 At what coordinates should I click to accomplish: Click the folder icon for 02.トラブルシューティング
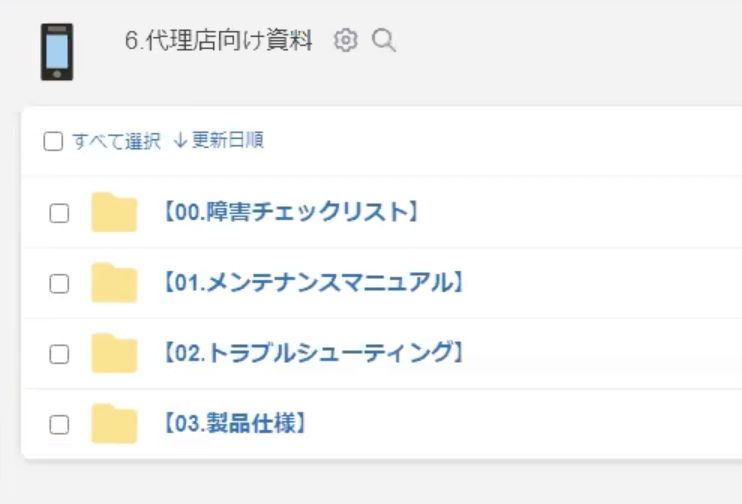point(114,353)
